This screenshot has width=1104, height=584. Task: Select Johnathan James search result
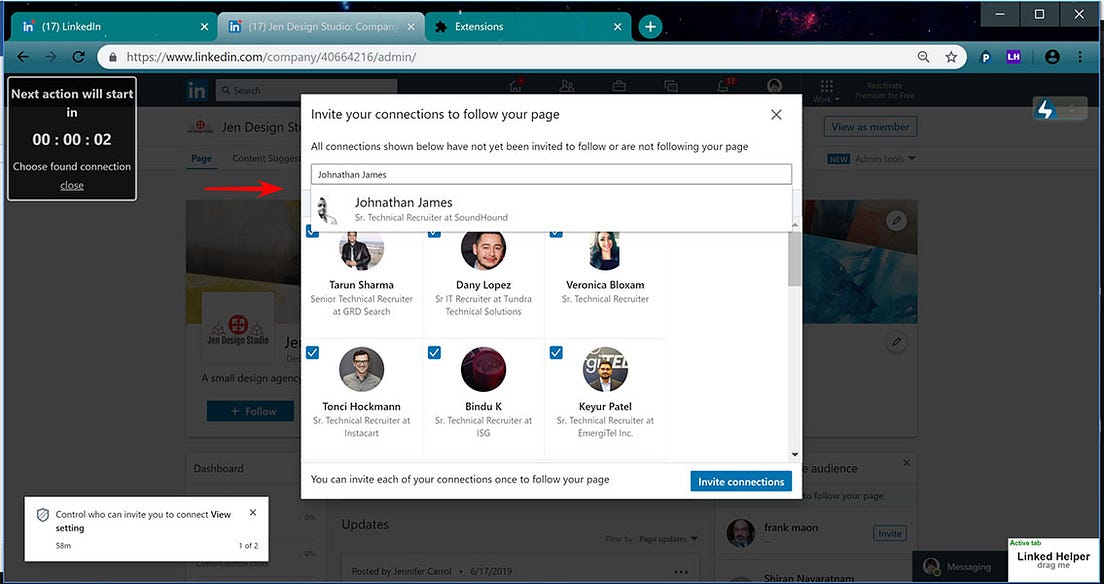551,209
